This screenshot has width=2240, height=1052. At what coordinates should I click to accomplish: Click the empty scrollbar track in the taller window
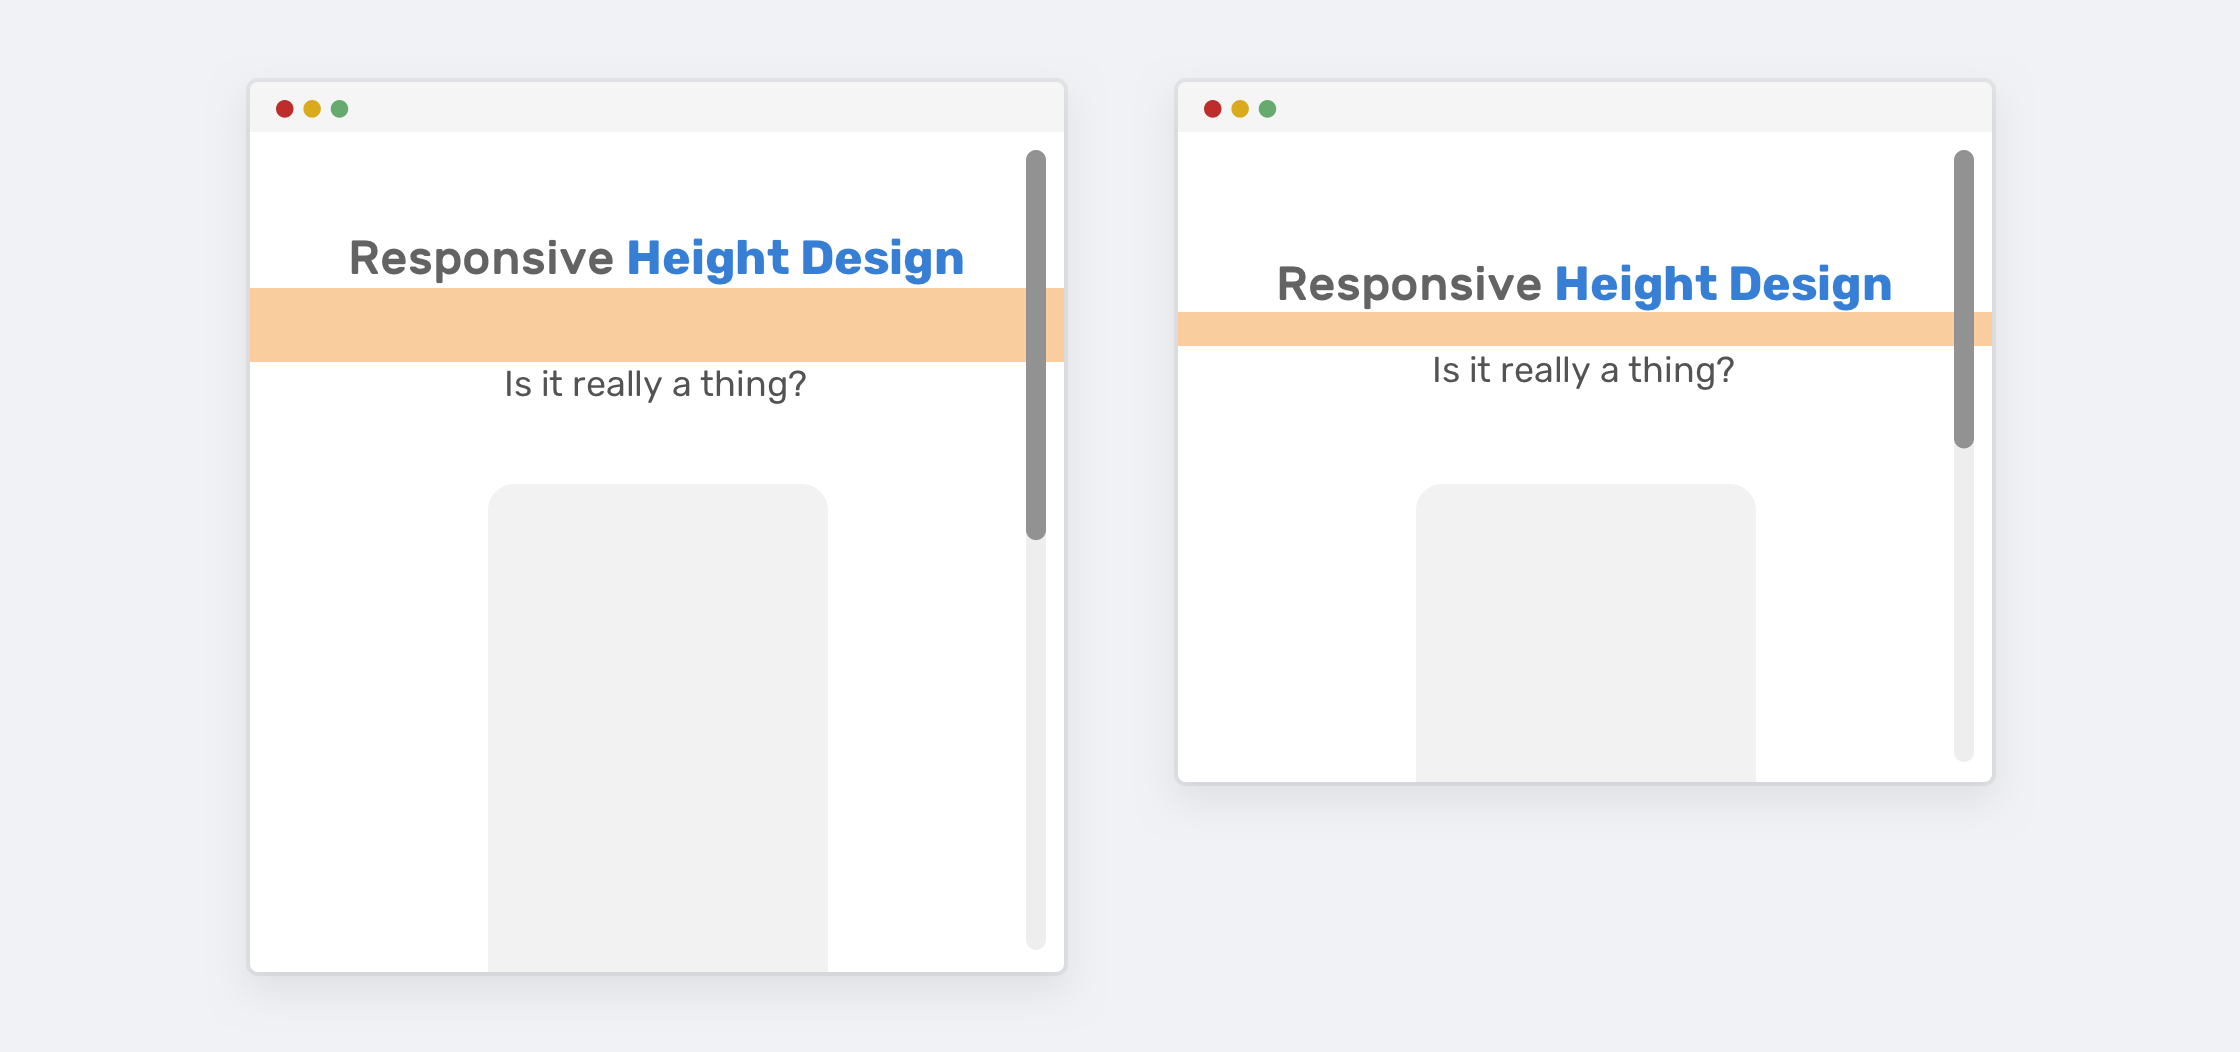1036,745
